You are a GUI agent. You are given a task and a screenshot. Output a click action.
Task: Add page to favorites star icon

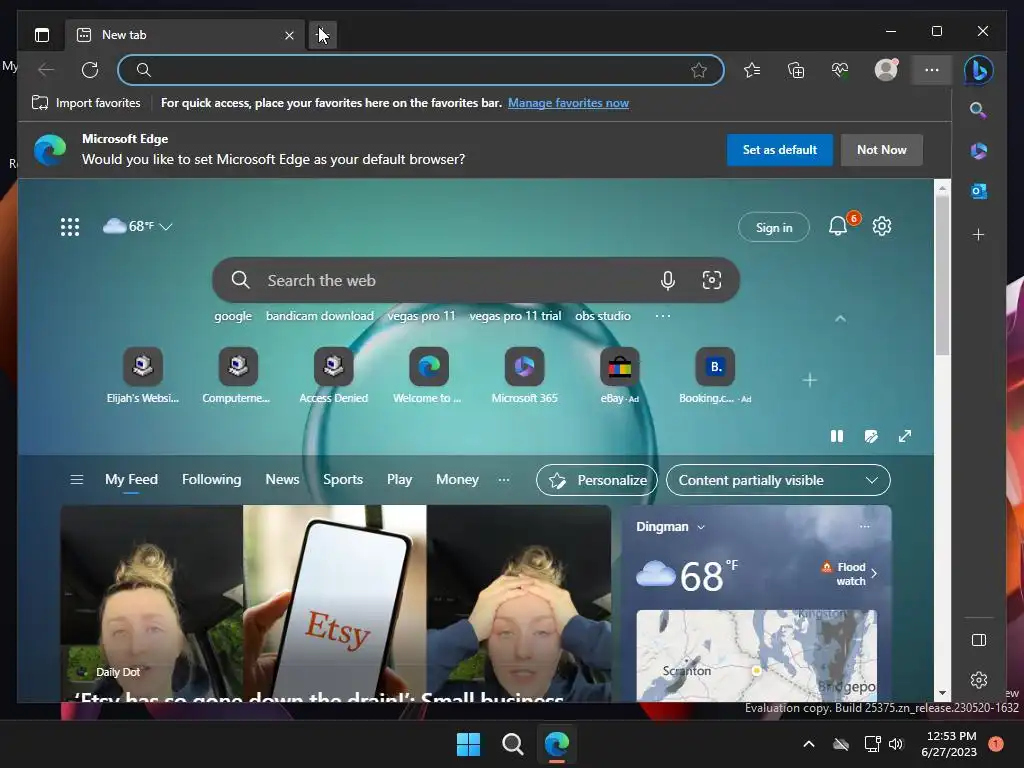click(x=699, y=70)
